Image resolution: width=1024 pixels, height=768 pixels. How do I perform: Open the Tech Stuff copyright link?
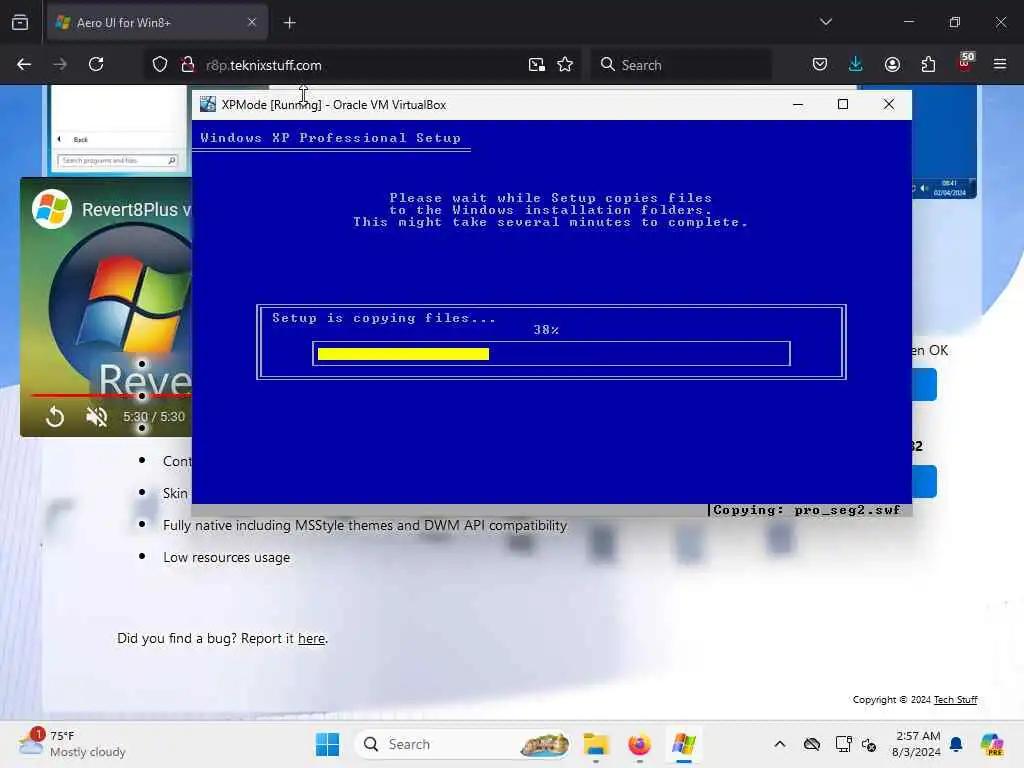pyautogui.click(x=955, y=699)
